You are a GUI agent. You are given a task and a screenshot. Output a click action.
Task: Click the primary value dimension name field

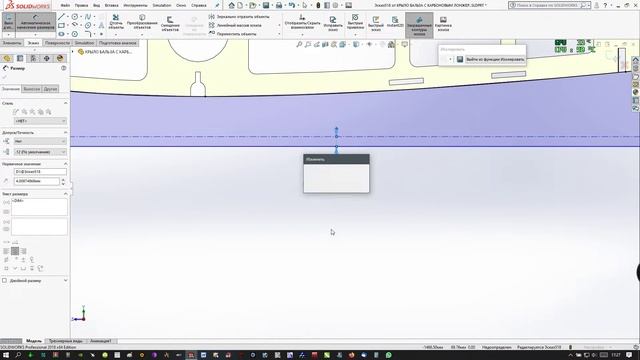pos(40,172)
